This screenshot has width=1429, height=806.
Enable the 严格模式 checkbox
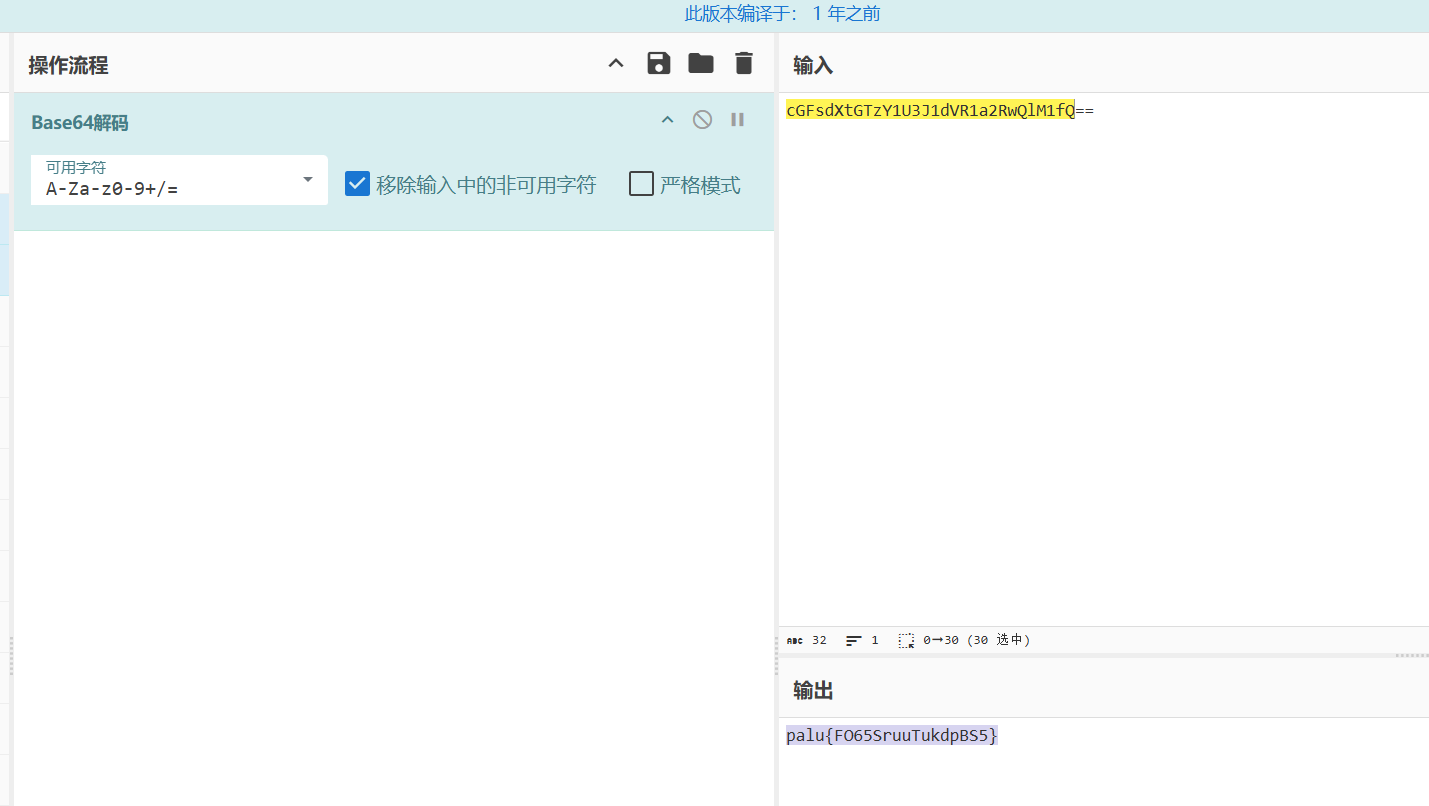641,184
